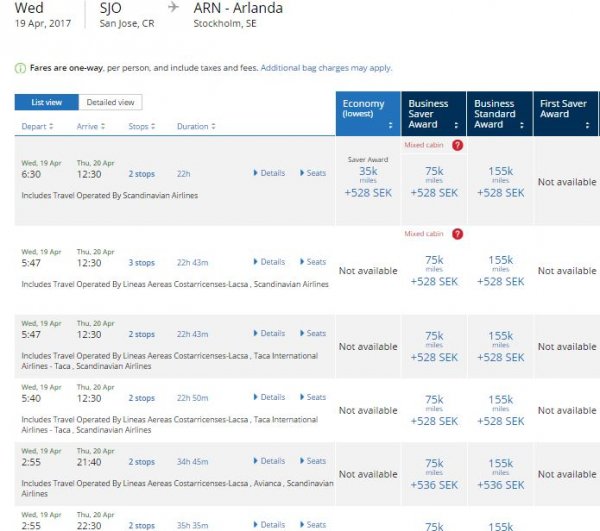Switch to List view tab
This screenshot has width=600, height=531.
[47, 102]
